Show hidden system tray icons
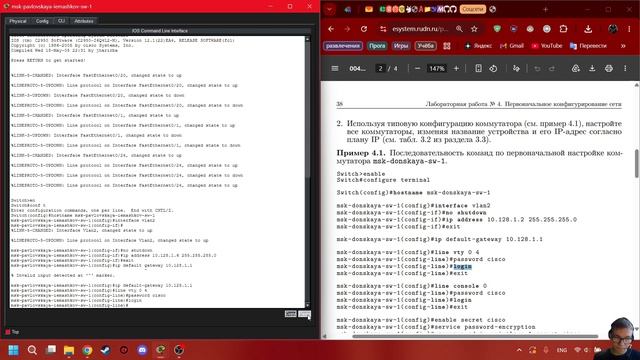640x360 pixels. click(x=519, y=350)
